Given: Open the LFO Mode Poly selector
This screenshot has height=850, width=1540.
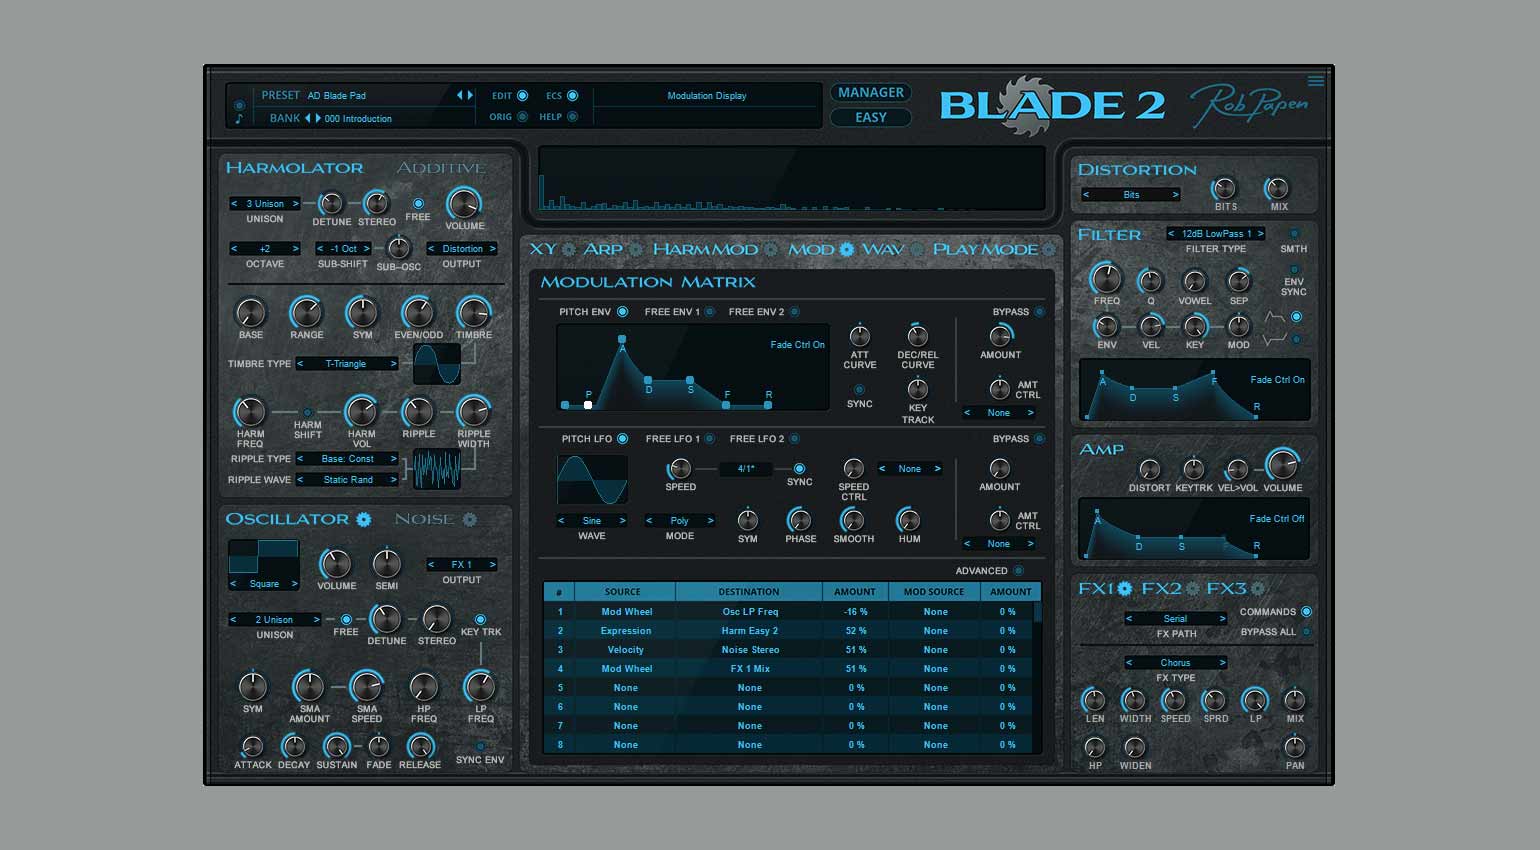Looking at the screenshot, I should click(680, 521).
